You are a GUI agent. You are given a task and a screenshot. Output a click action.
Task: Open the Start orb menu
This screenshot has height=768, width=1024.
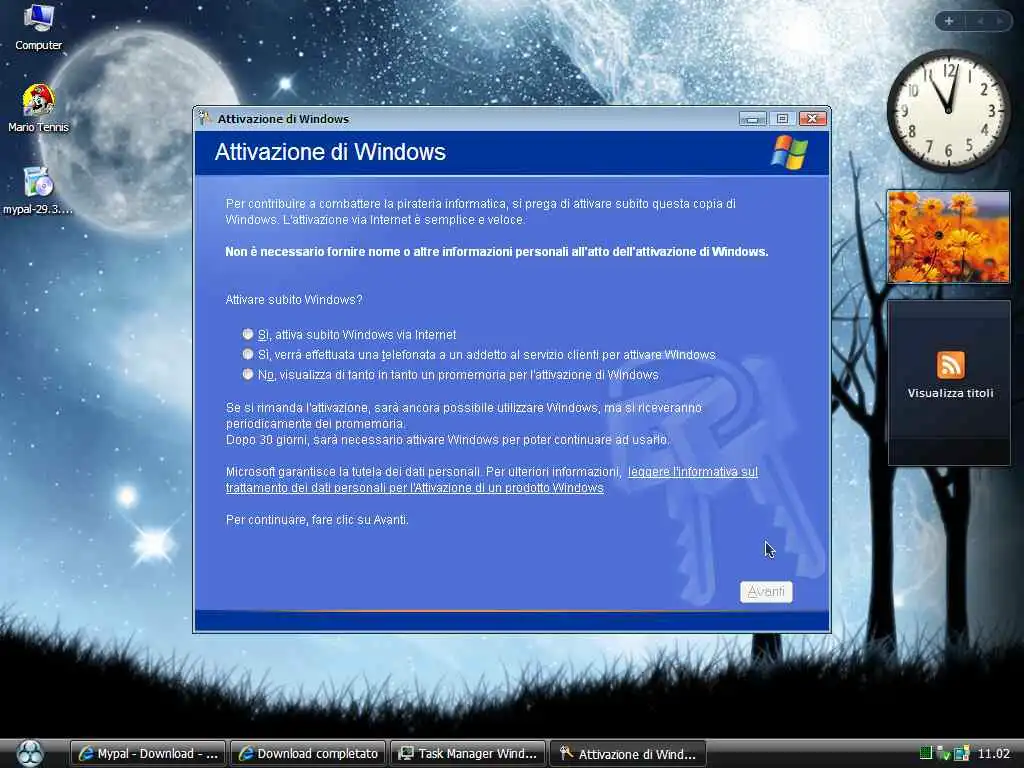tap(30, 753)
